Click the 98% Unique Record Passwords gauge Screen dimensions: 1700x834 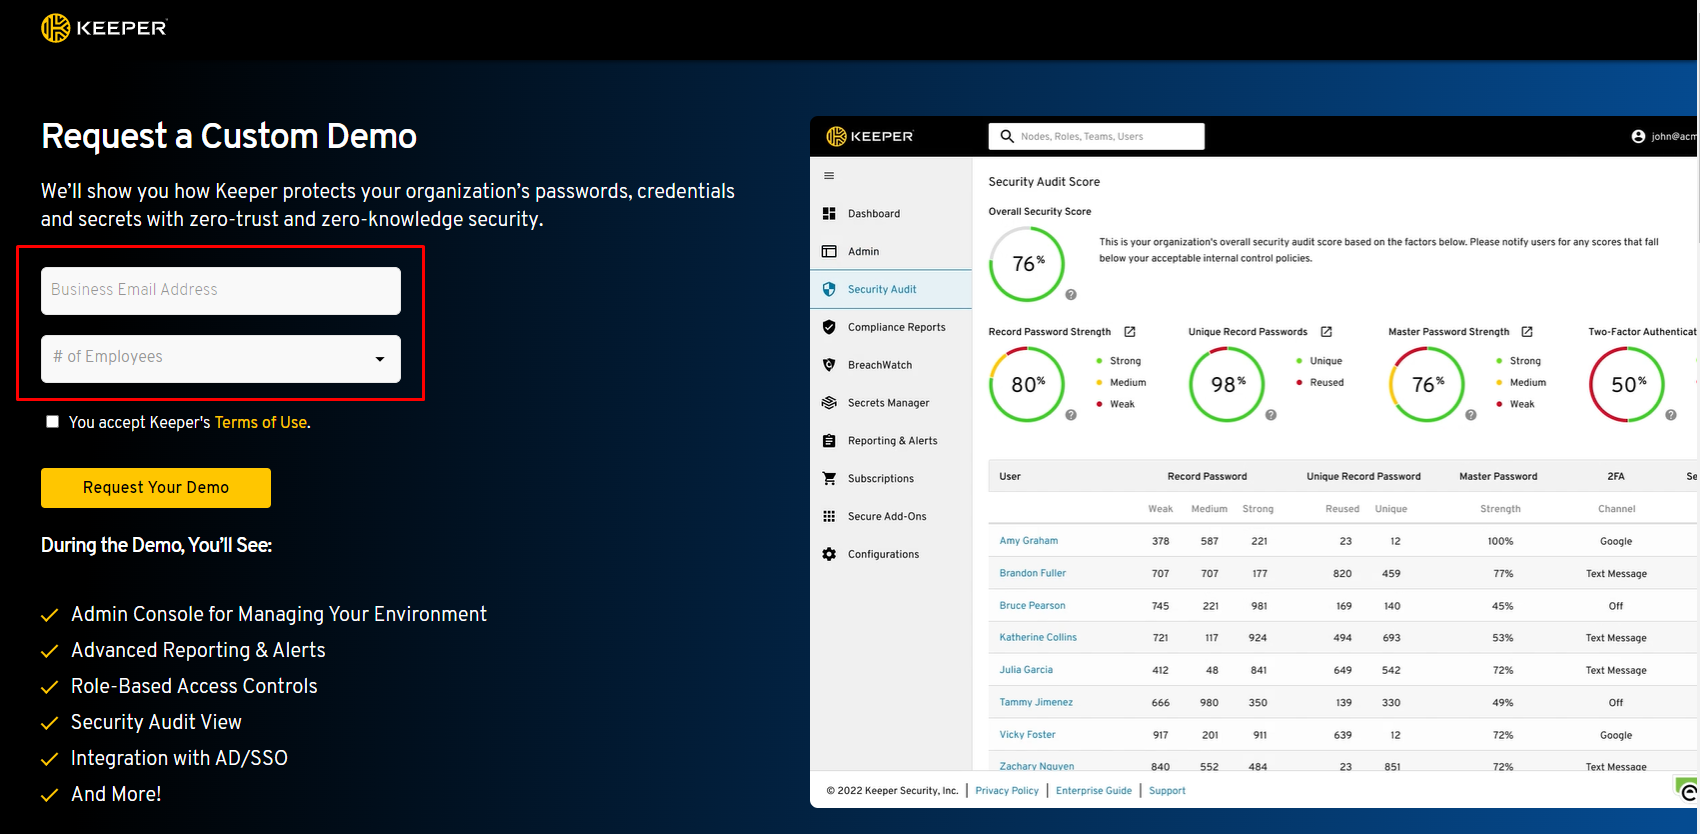[x=1227, y=384]
